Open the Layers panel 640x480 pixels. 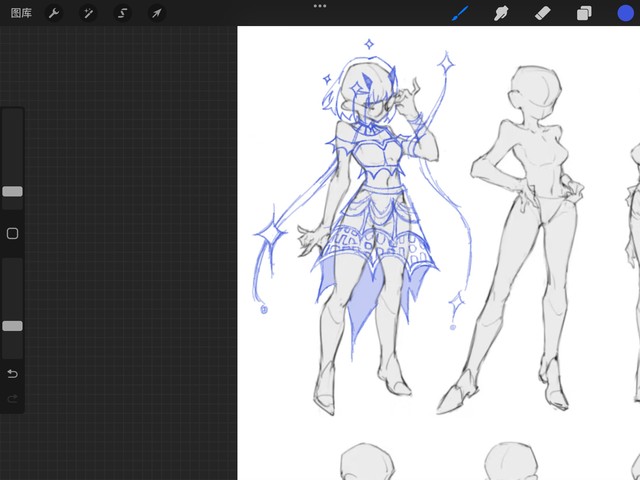[584, 13]
